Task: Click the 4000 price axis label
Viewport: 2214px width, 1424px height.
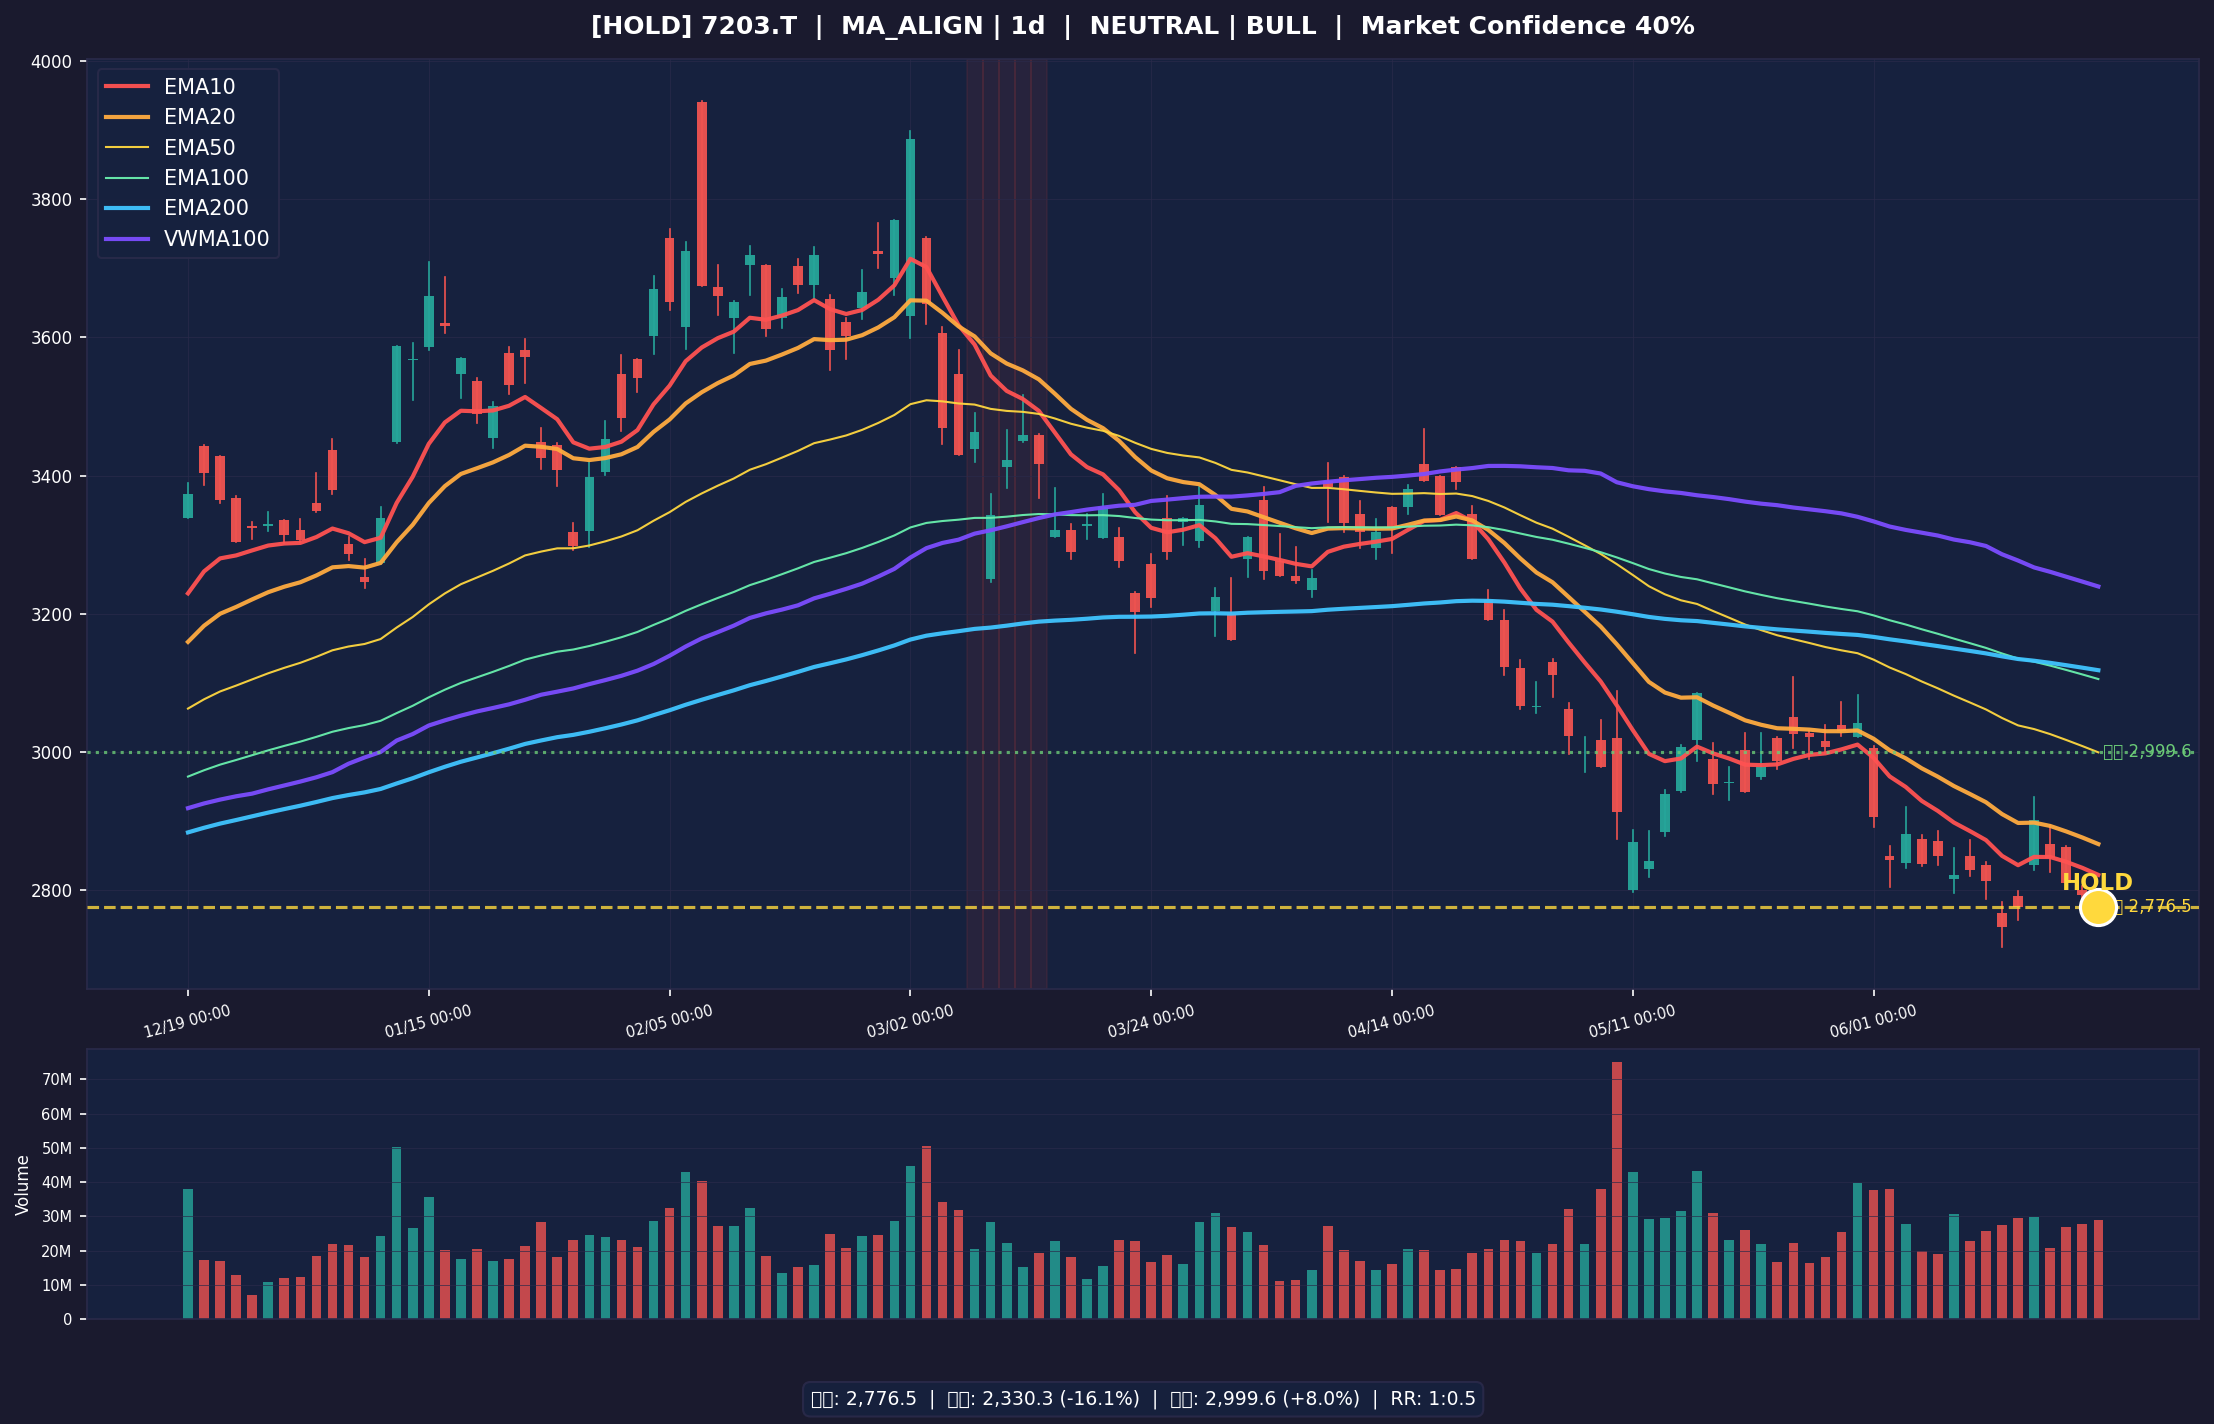Action: (x=53, y=62)
